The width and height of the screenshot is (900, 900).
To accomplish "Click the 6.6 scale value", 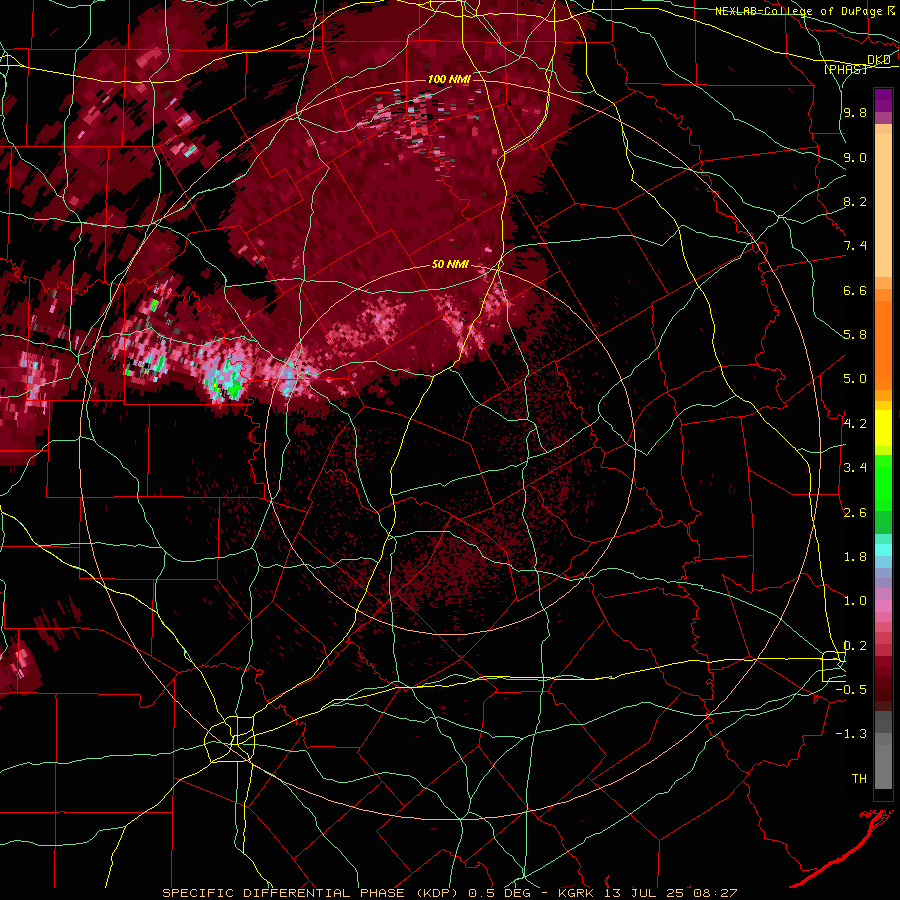I will point(855,290).
